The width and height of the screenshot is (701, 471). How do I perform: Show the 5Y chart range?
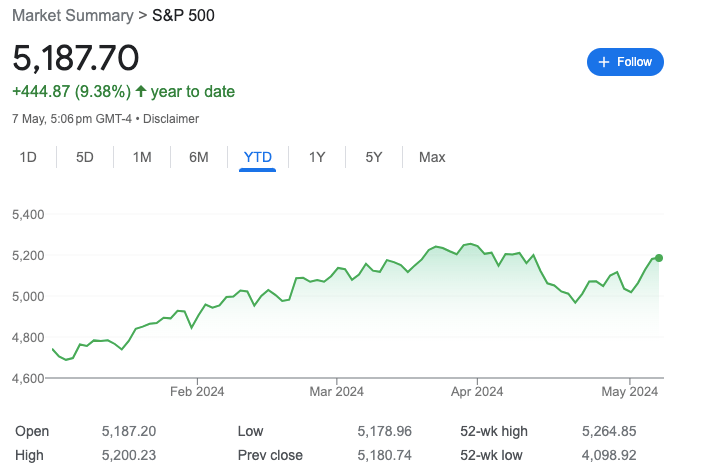click(374, 157)
